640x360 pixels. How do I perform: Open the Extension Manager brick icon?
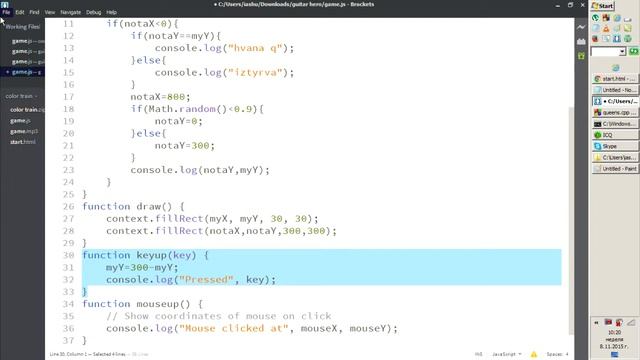[x=581, y=41]
